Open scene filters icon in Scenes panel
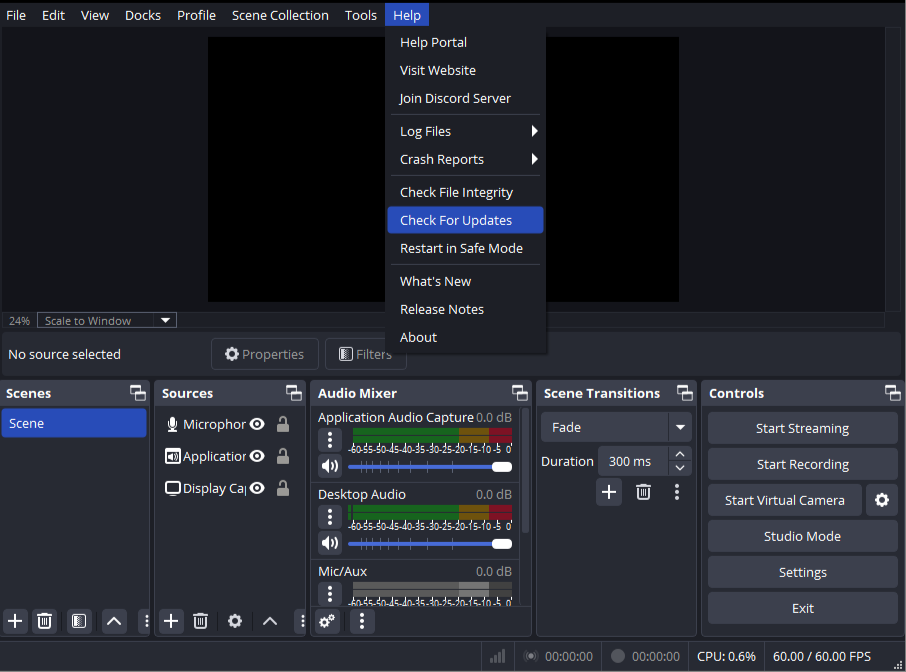Image resolution: width=906 pixels, height=672 pixels. click(x=79, y=621)
